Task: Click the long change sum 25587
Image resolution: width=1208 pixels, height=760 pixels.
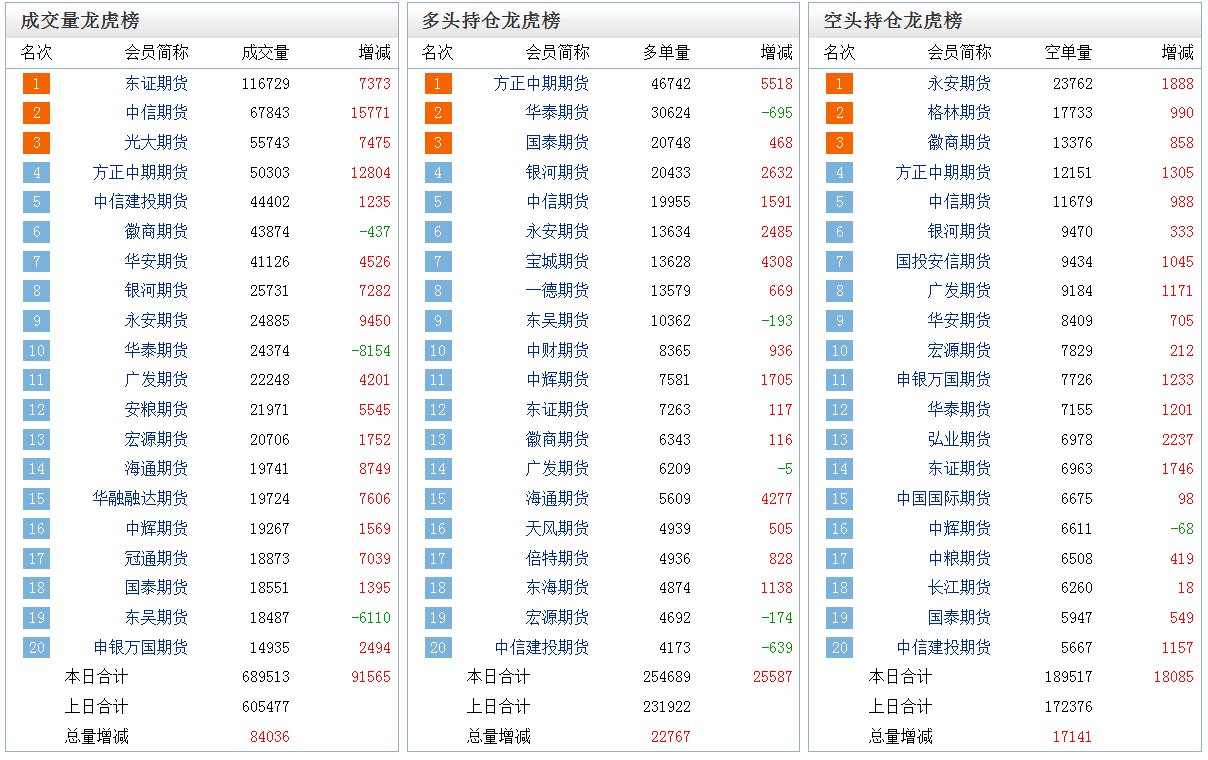Action: 773,677
